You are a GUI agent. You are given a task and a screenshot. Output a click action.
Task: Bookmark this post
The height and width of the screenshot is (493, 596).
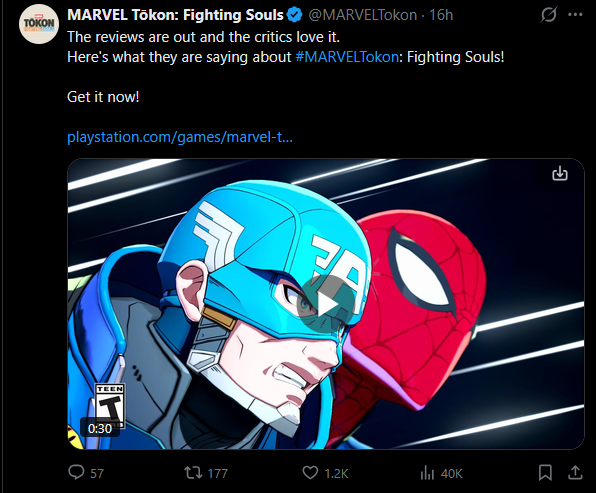(545, 473)
